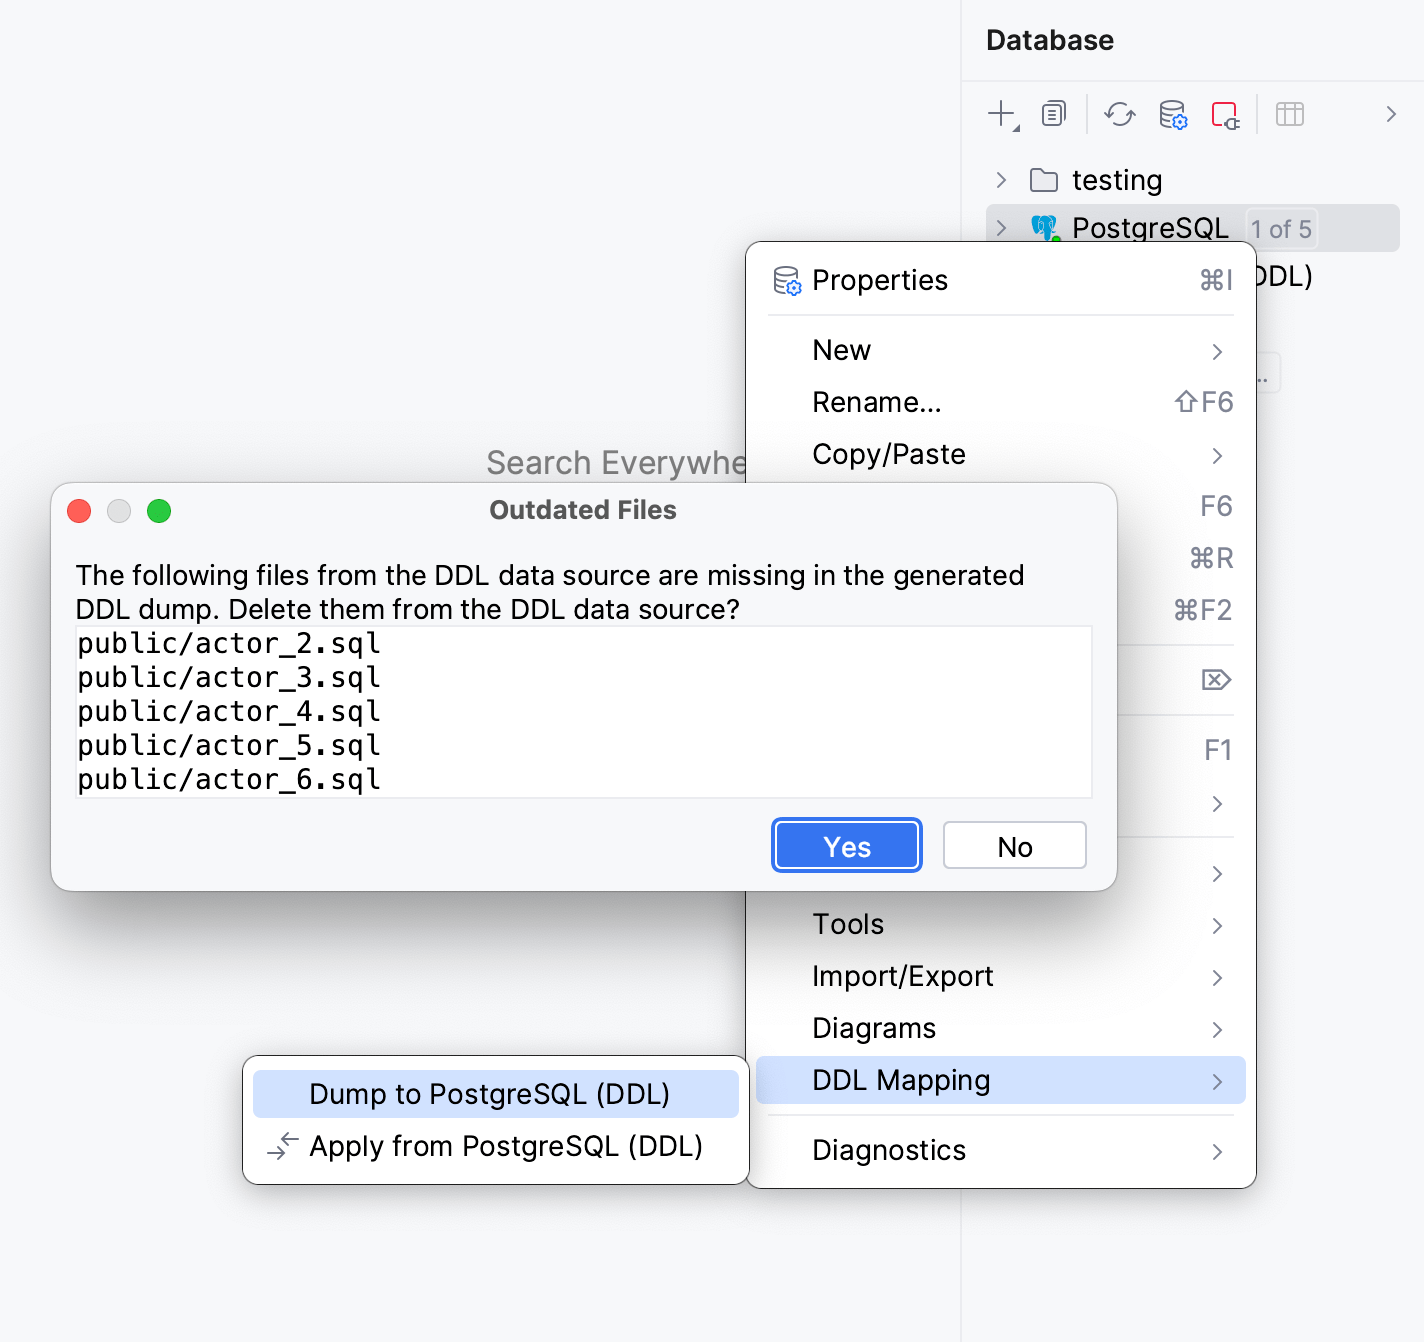Select the Copy/Paste menu entry
This screenshot has height=1342, width=1424.
(888, 454)
